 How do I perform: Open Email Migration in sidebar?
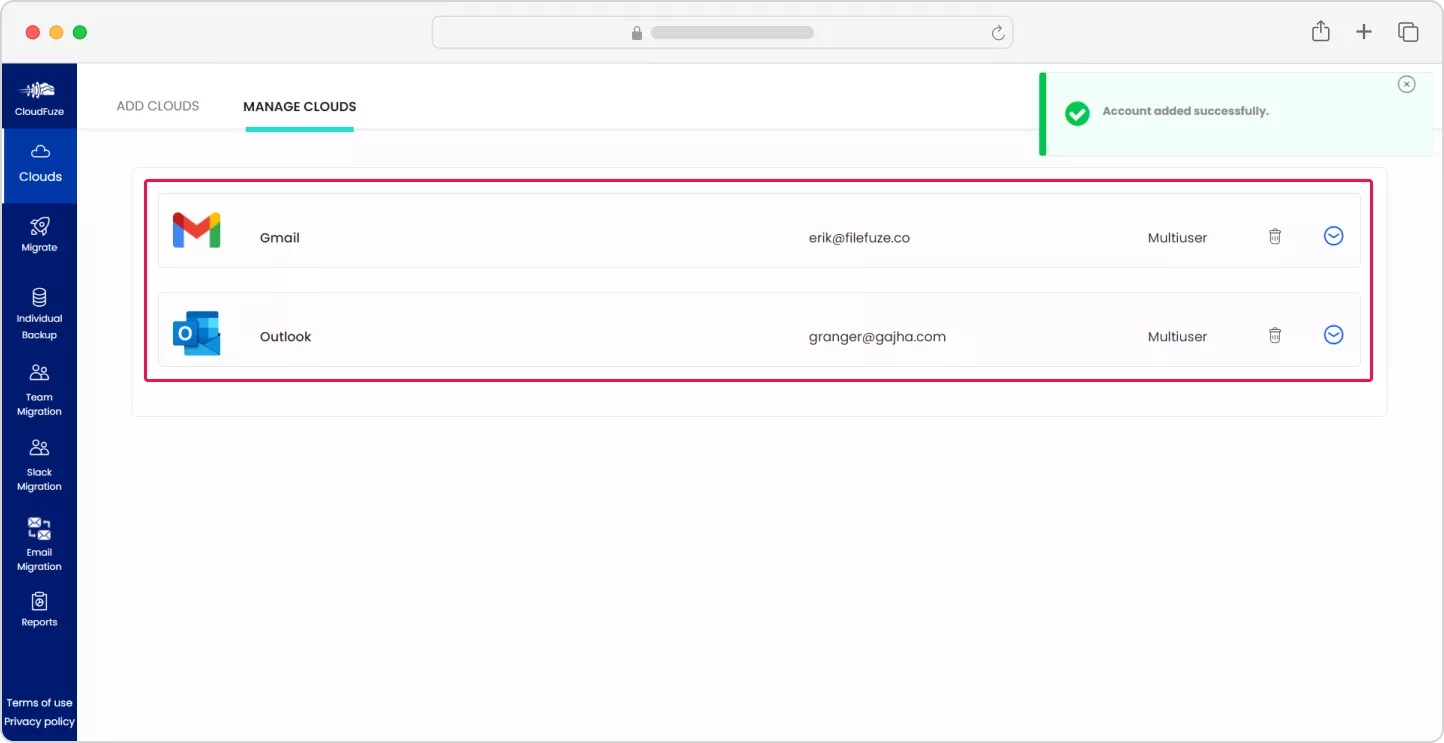[x=40, y=544]
